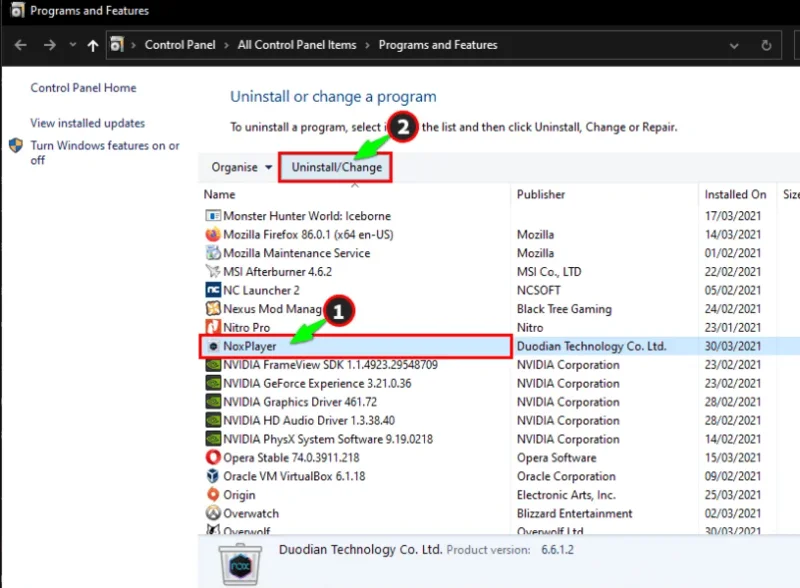The height and width of the screenshot is (588, 800).
Task: Select Oracle VM VirtualBox 6.1.18 name
Action: [294, 476]
